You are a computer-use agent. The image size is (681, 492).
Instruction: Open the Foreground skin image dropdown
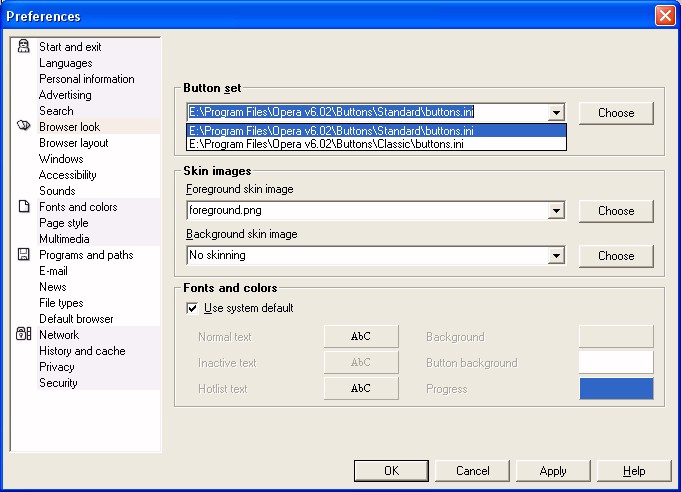pyautogui.click(x=557, y=211)
